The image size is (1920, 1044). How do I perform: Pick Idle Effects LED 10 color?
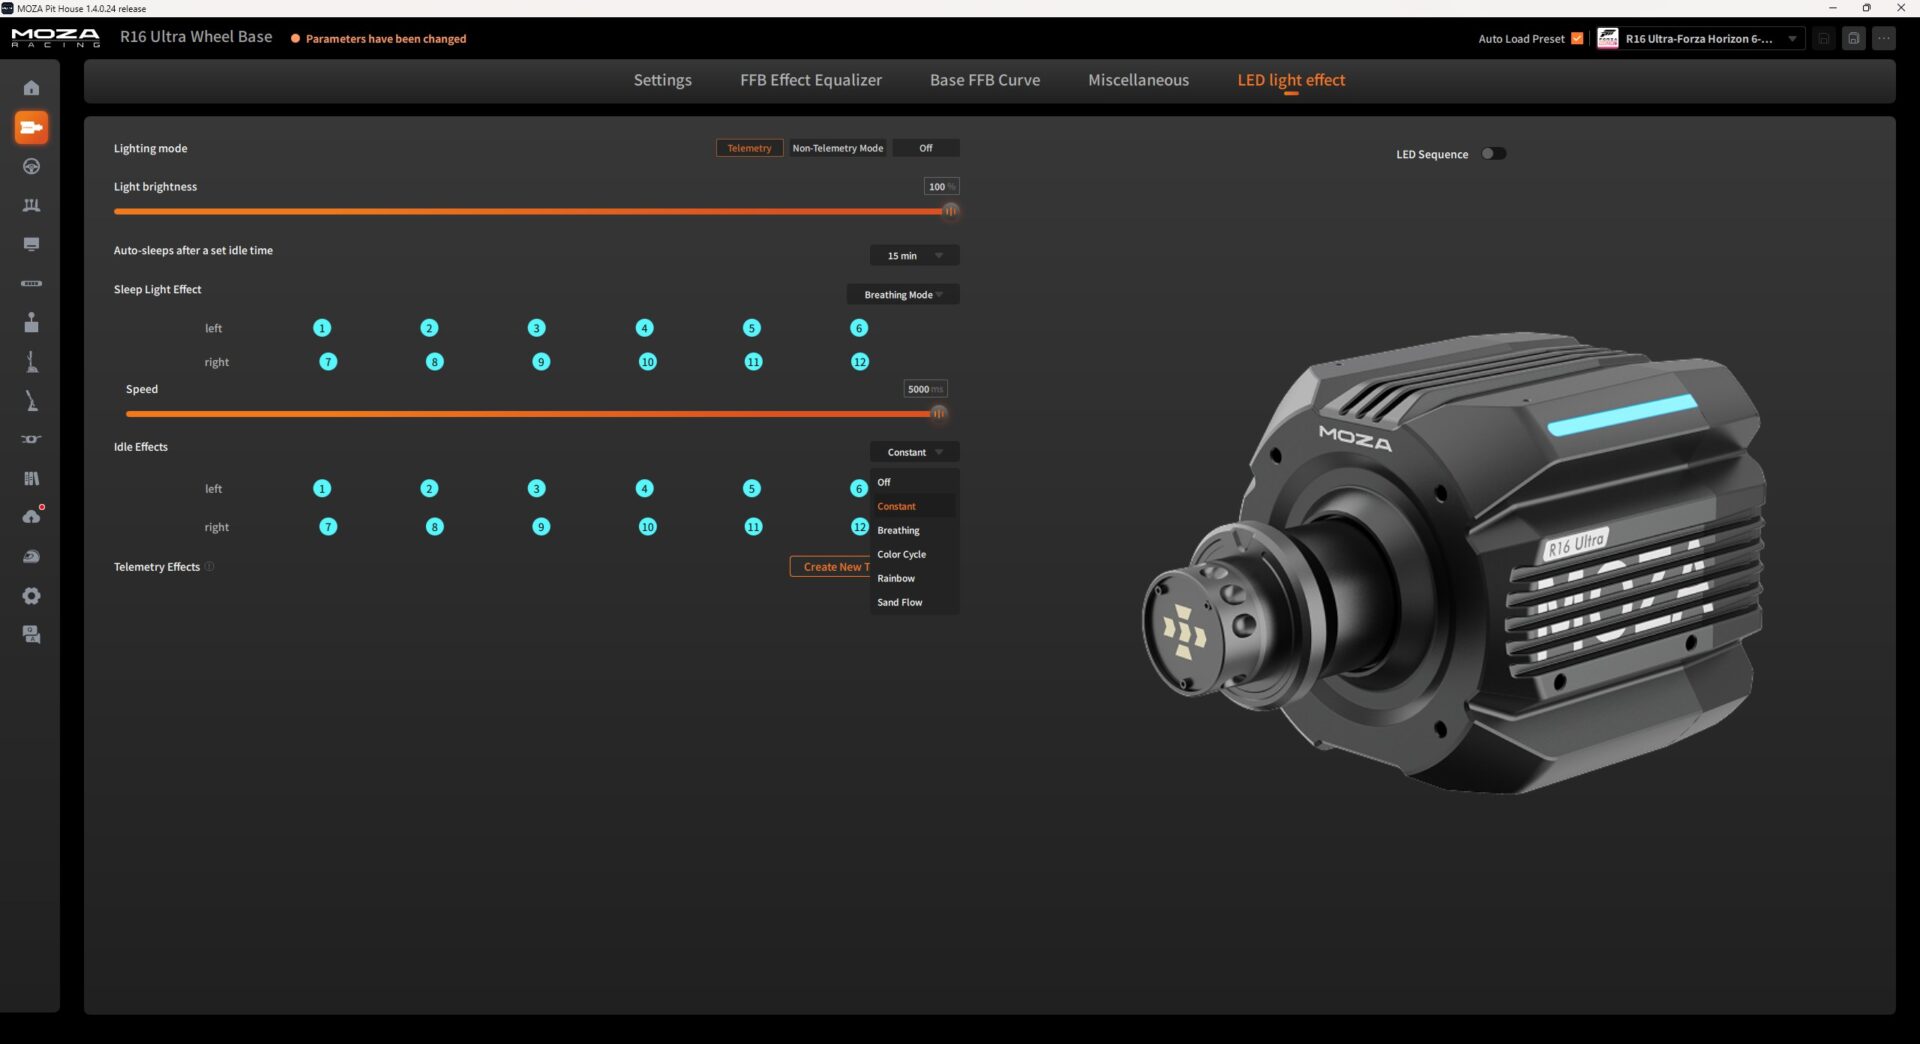tap(648, 527)
